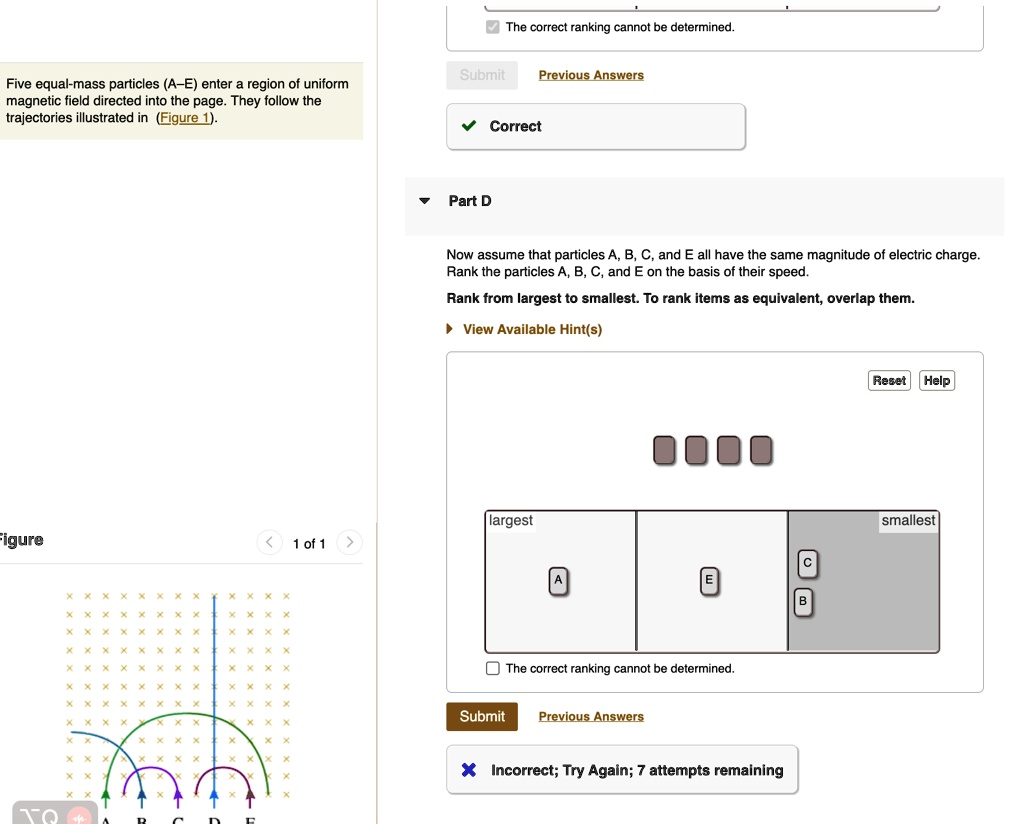The image size is (1024, 824).
Task: Open the Figure 1 link
Action: (x=185, y=118)
